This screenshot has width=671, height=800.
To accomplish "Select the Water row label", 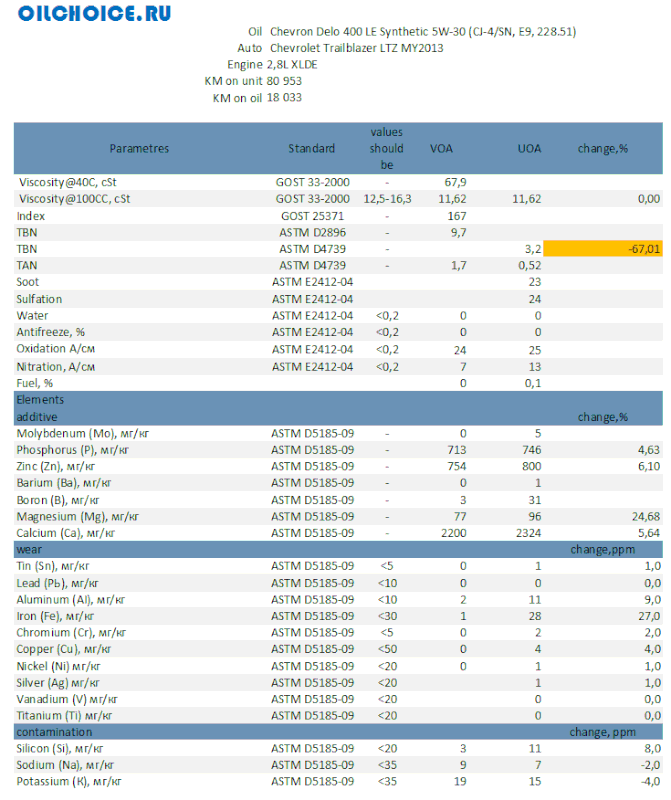I will (32, 316).
